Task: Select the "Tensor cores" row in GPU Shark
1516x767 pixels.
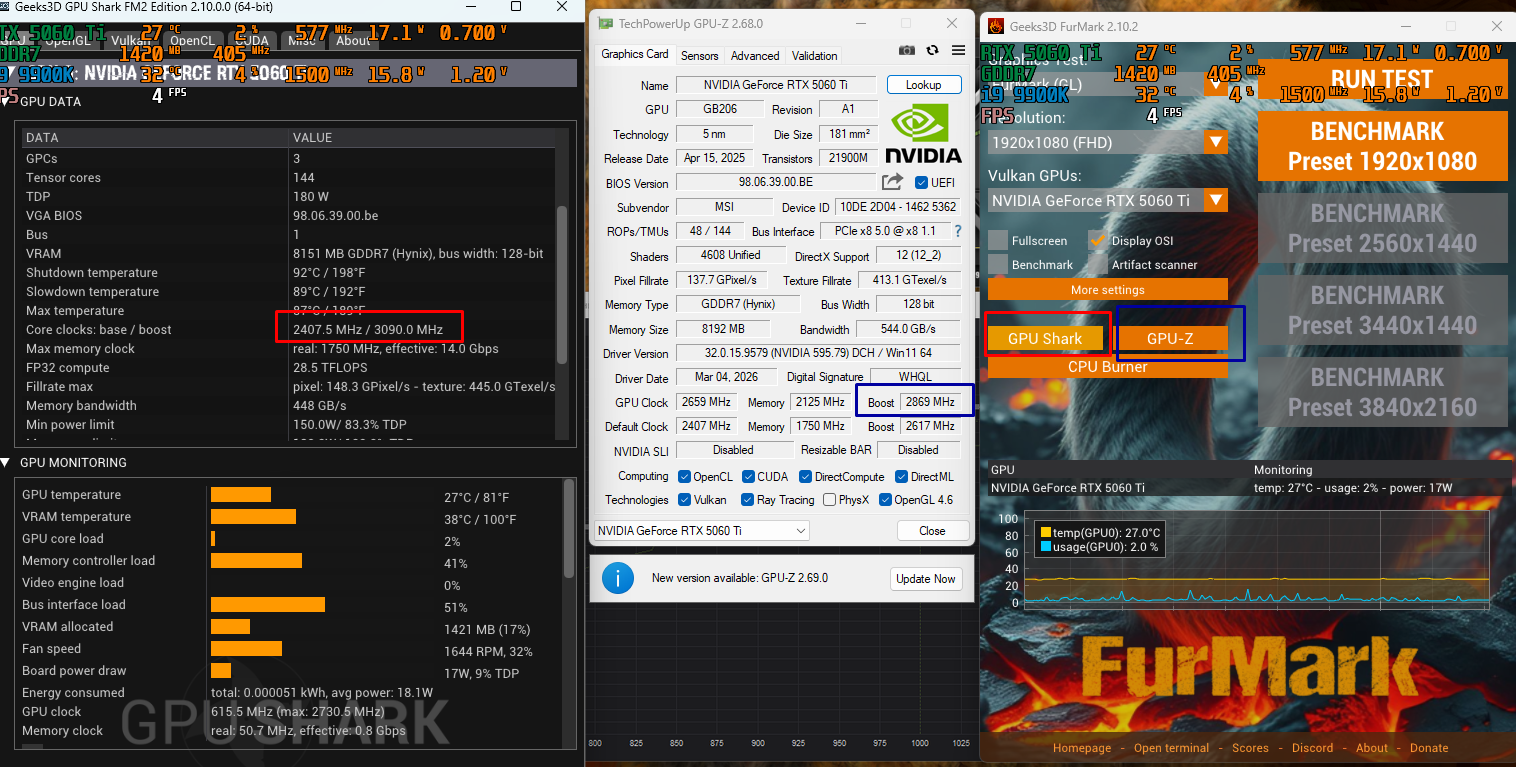Action: point(288,177)
